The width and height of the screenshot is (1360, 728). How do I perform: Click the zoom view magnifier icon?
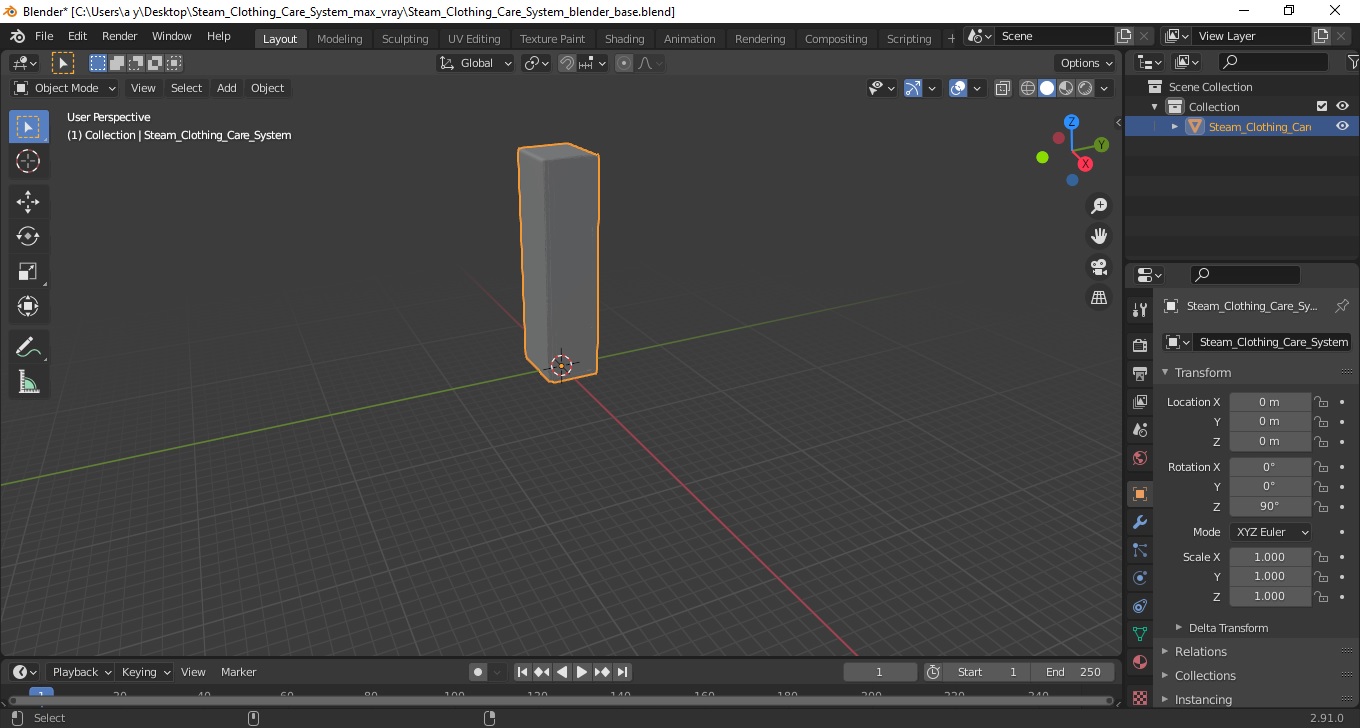(x=1099, y=206)
